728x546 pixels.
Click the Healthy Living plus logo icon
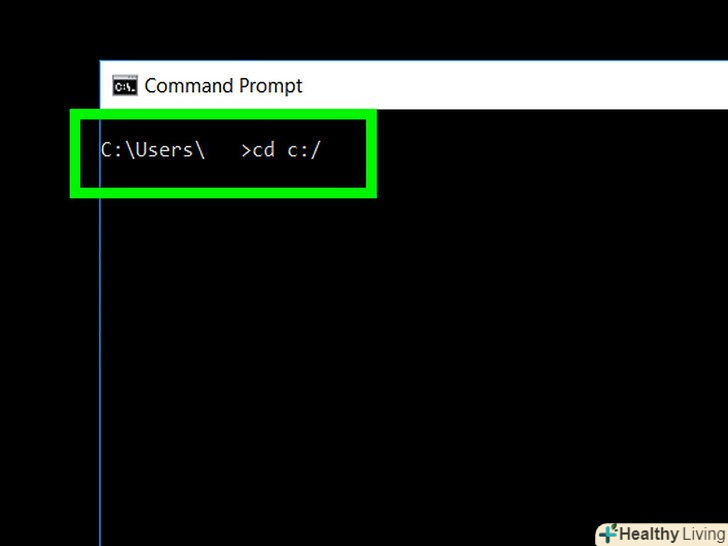point(609,533)
